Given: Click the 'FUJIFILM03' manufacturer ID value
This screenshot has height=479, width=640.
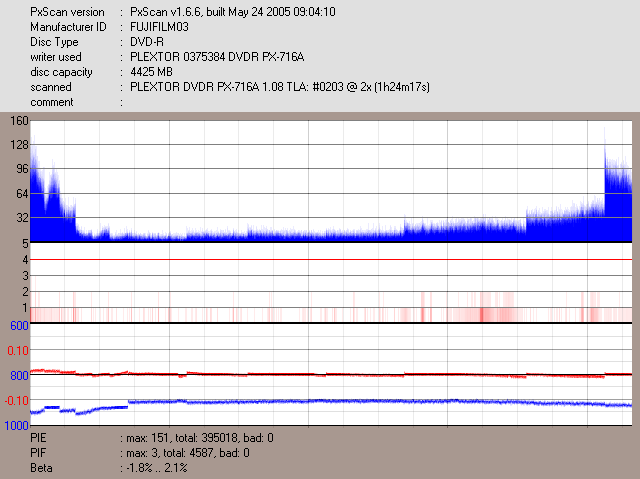Looking at the screenshot, I should pos(159,27).
